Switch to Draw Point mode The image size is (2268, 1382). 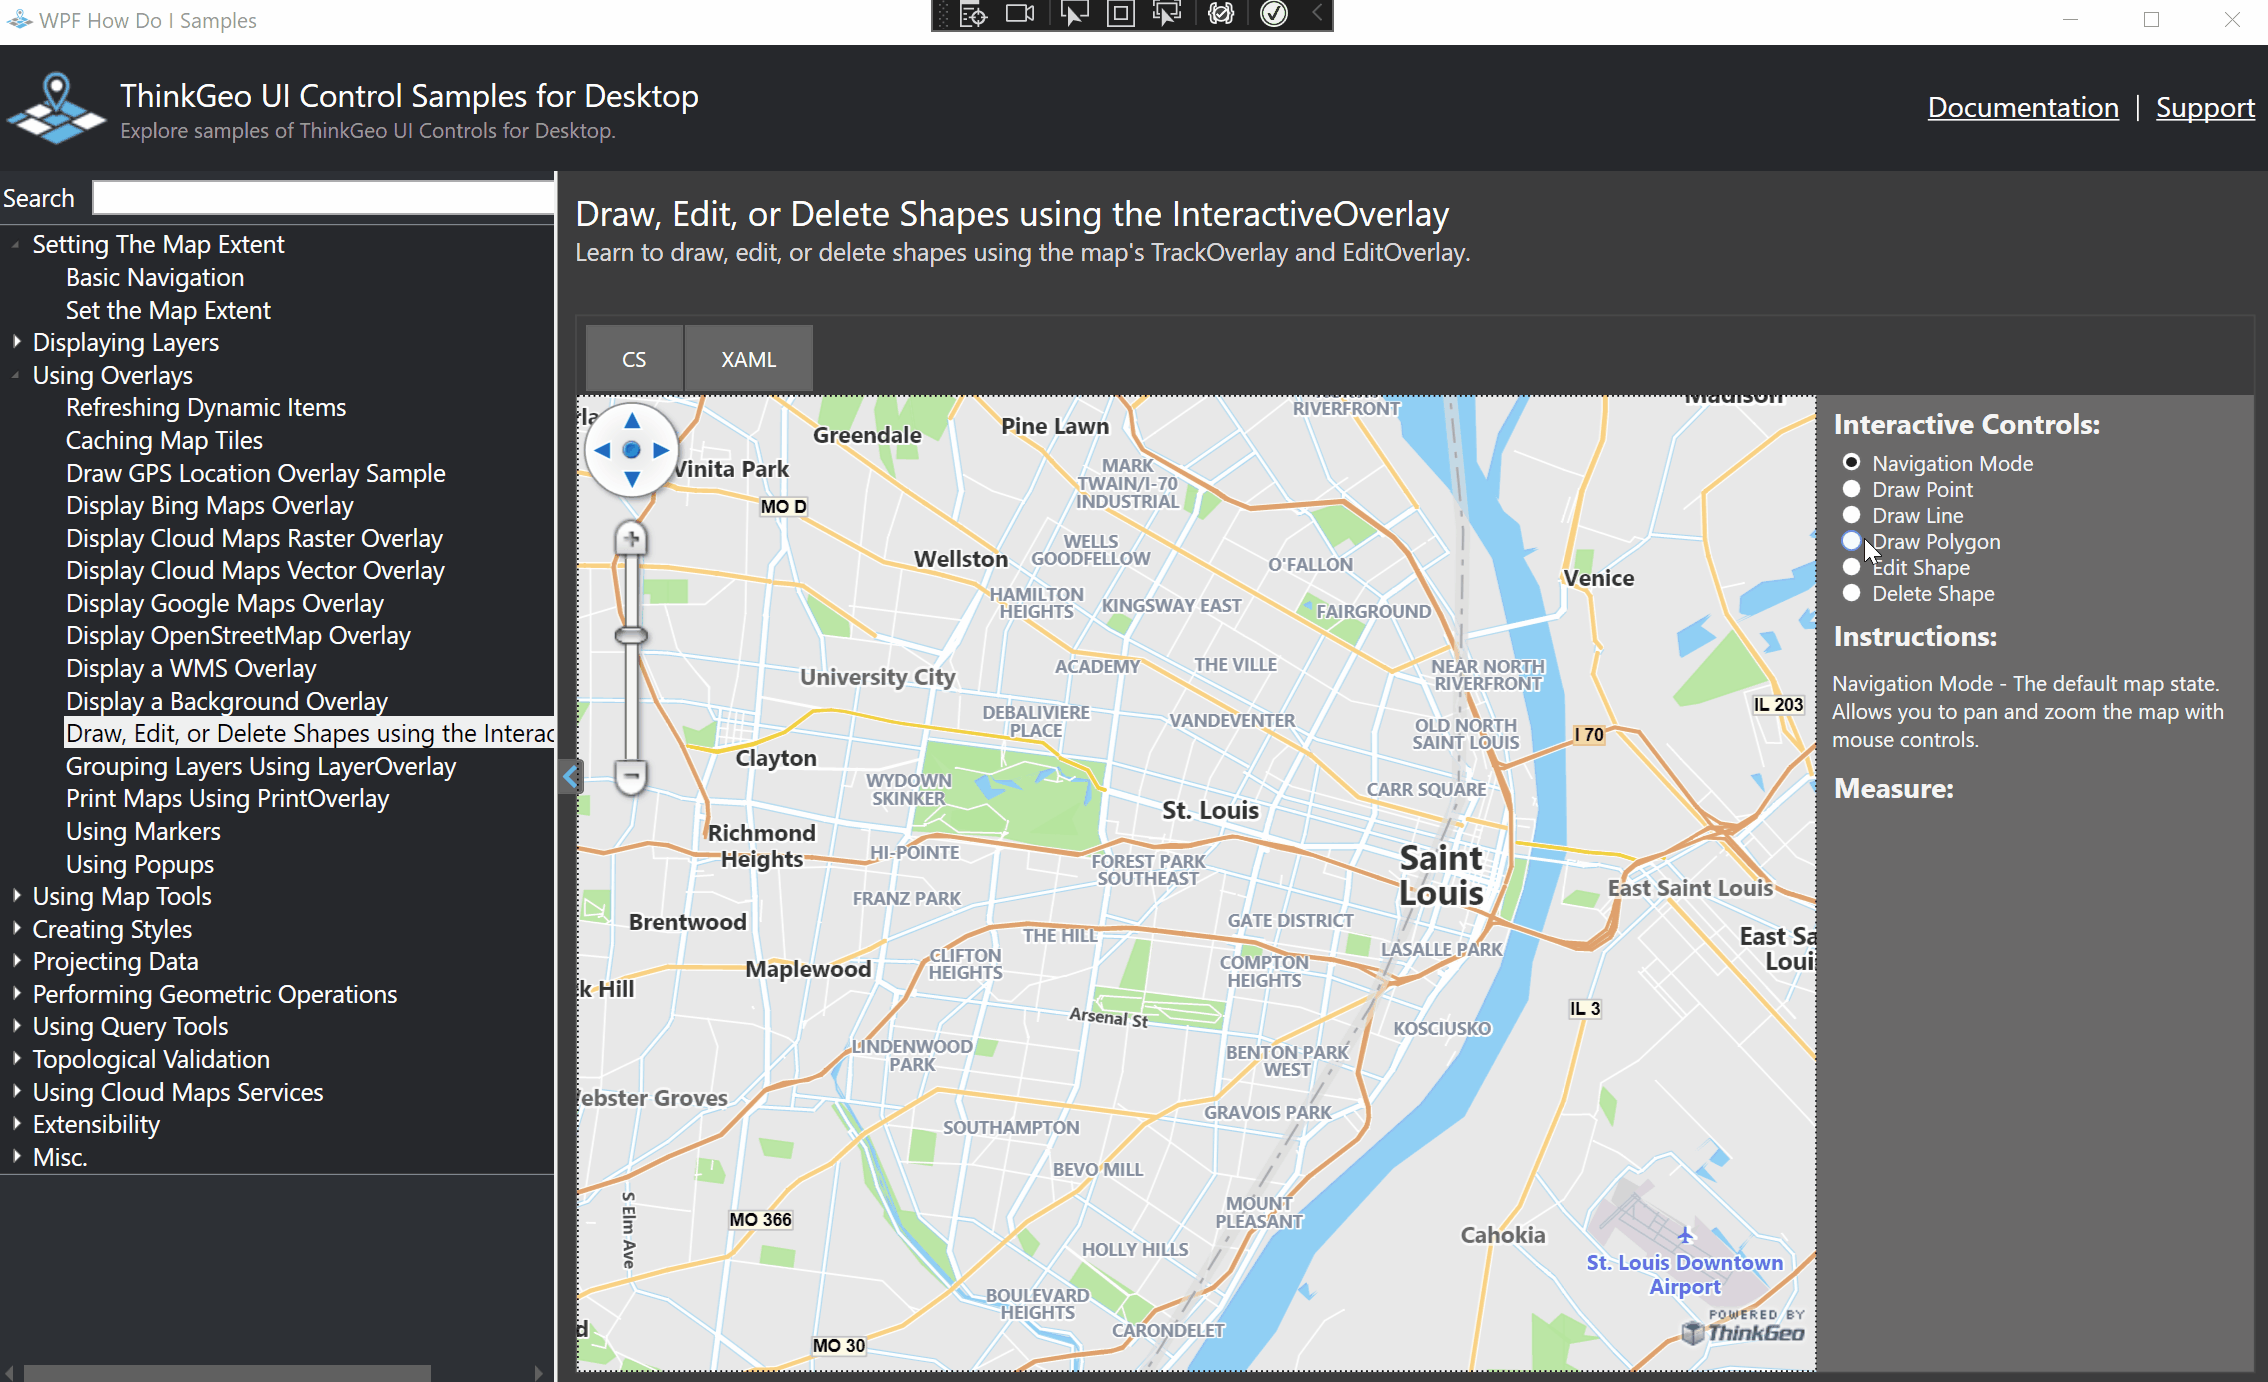coord(1852,489)
